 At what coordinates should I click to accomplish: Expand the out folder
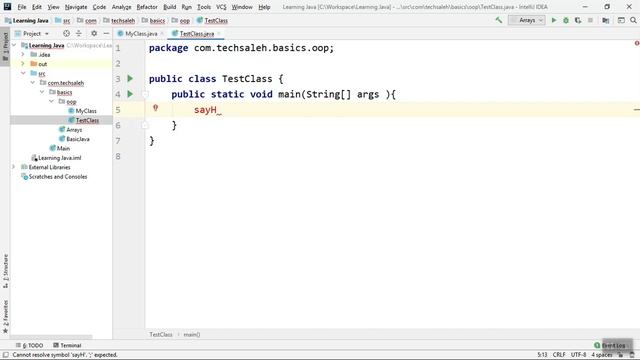(23, 64)
